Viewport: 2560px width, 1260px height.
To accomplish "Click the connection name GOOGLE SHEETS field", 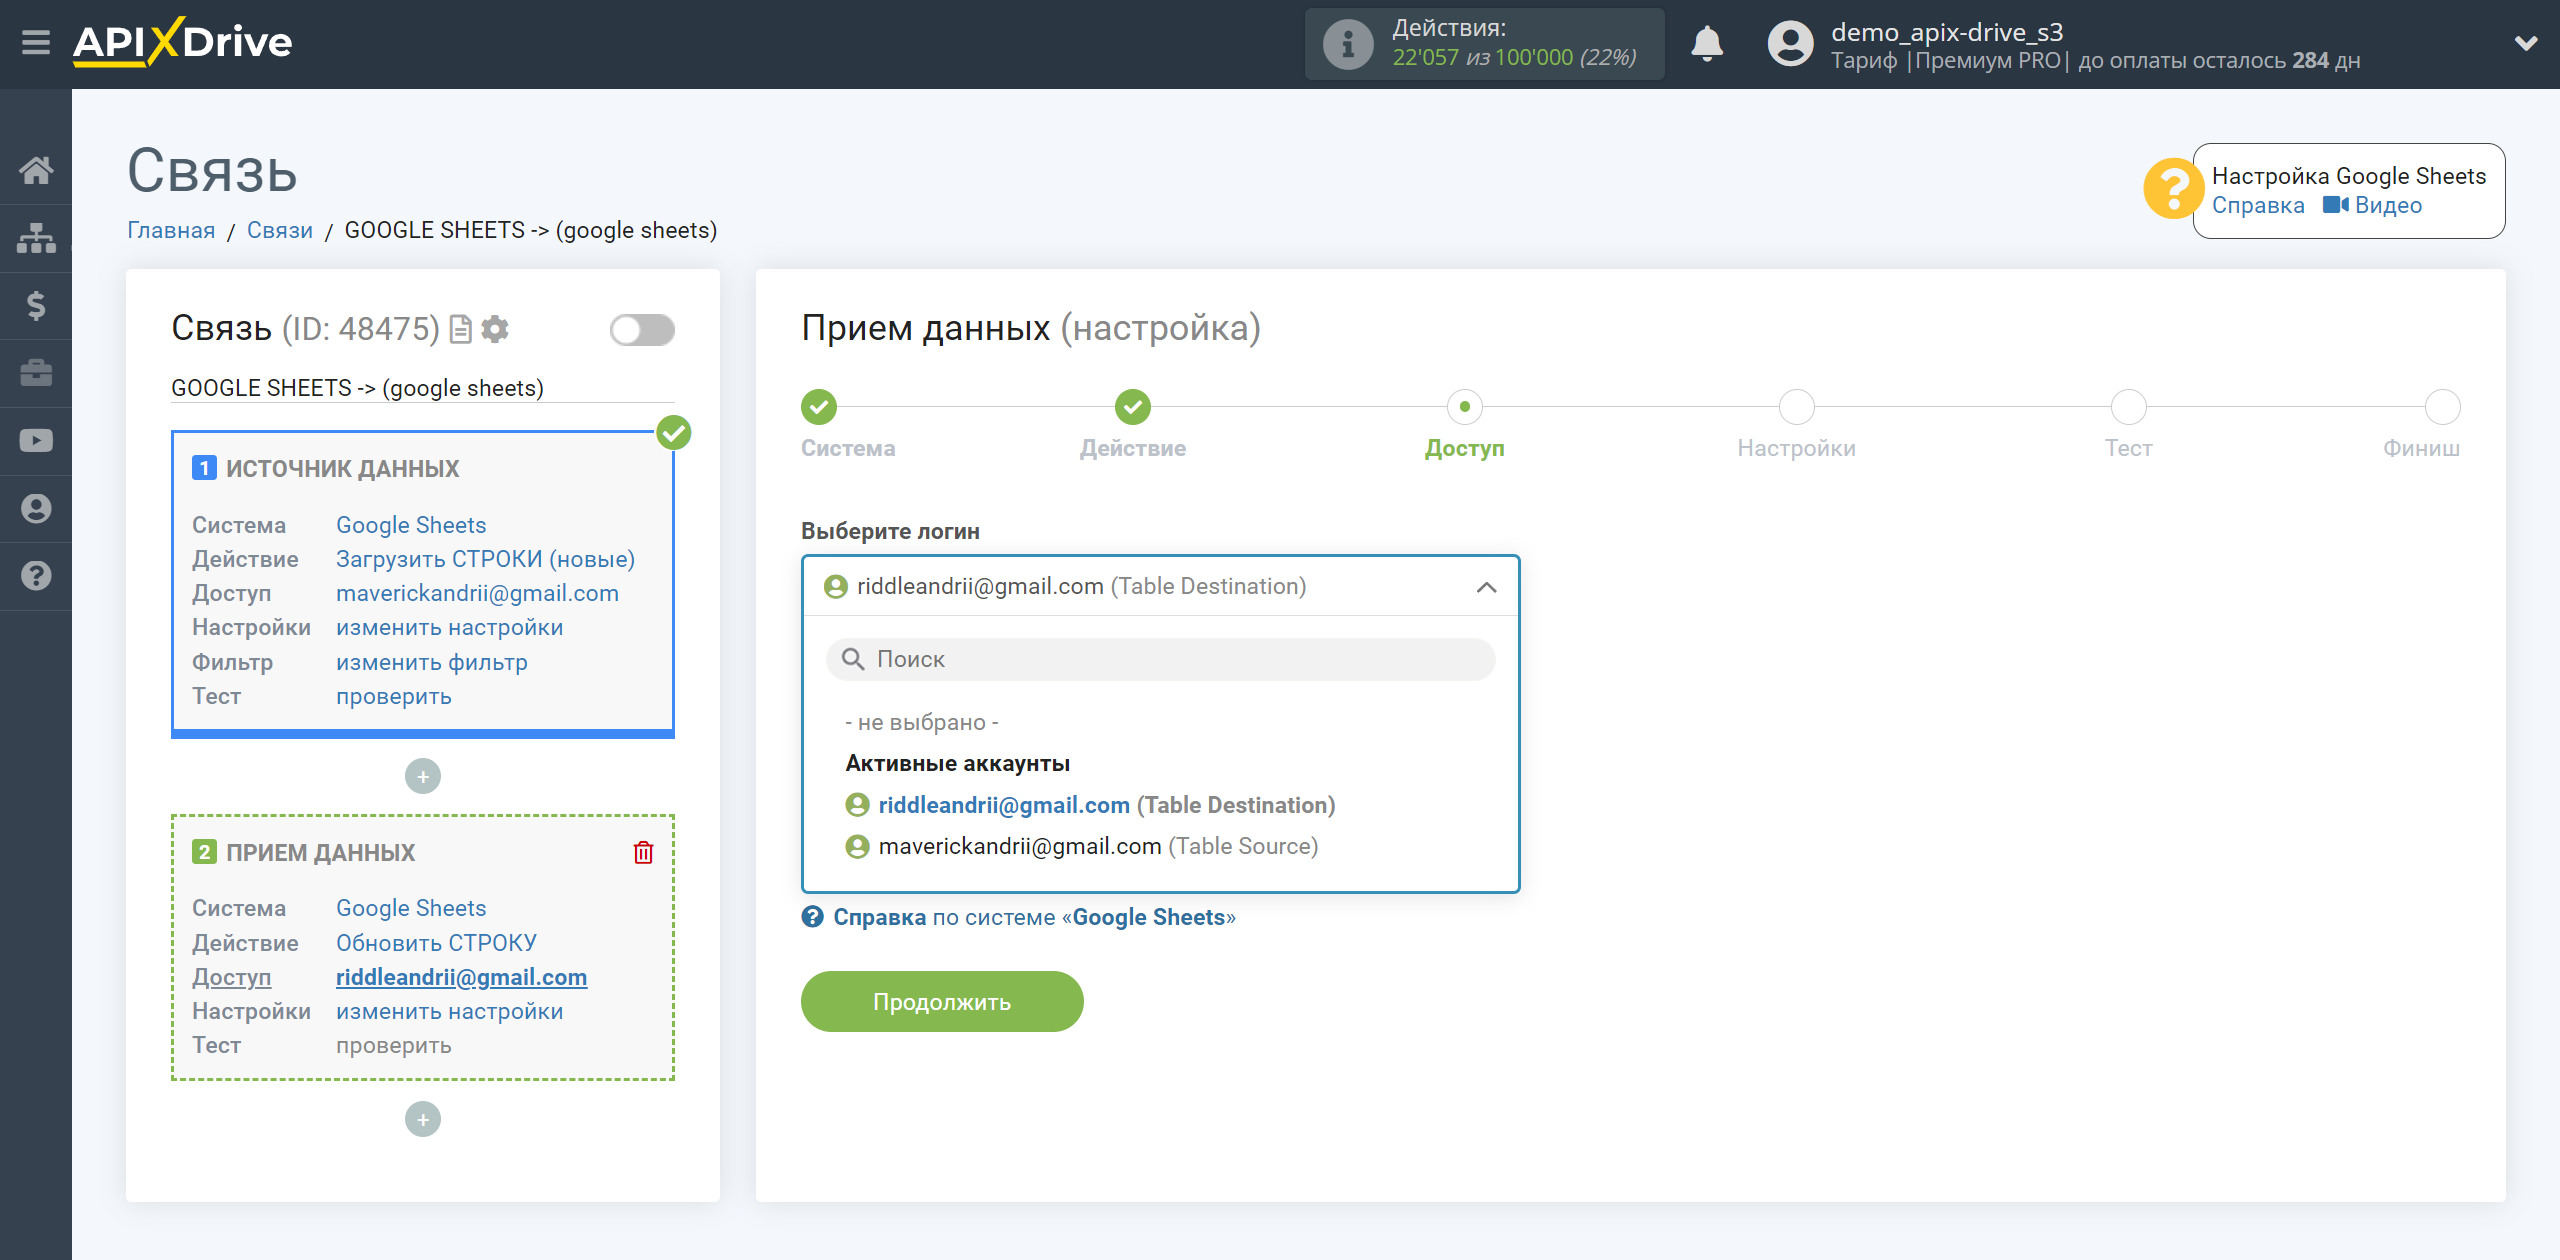I will point(422,388).
